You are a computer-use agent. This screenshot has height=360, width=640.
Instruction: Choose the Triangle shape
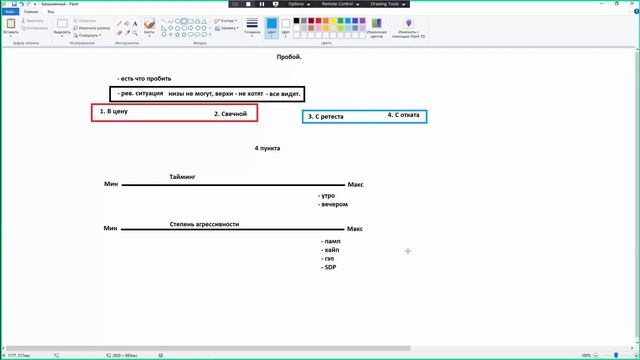coord(204,21)
